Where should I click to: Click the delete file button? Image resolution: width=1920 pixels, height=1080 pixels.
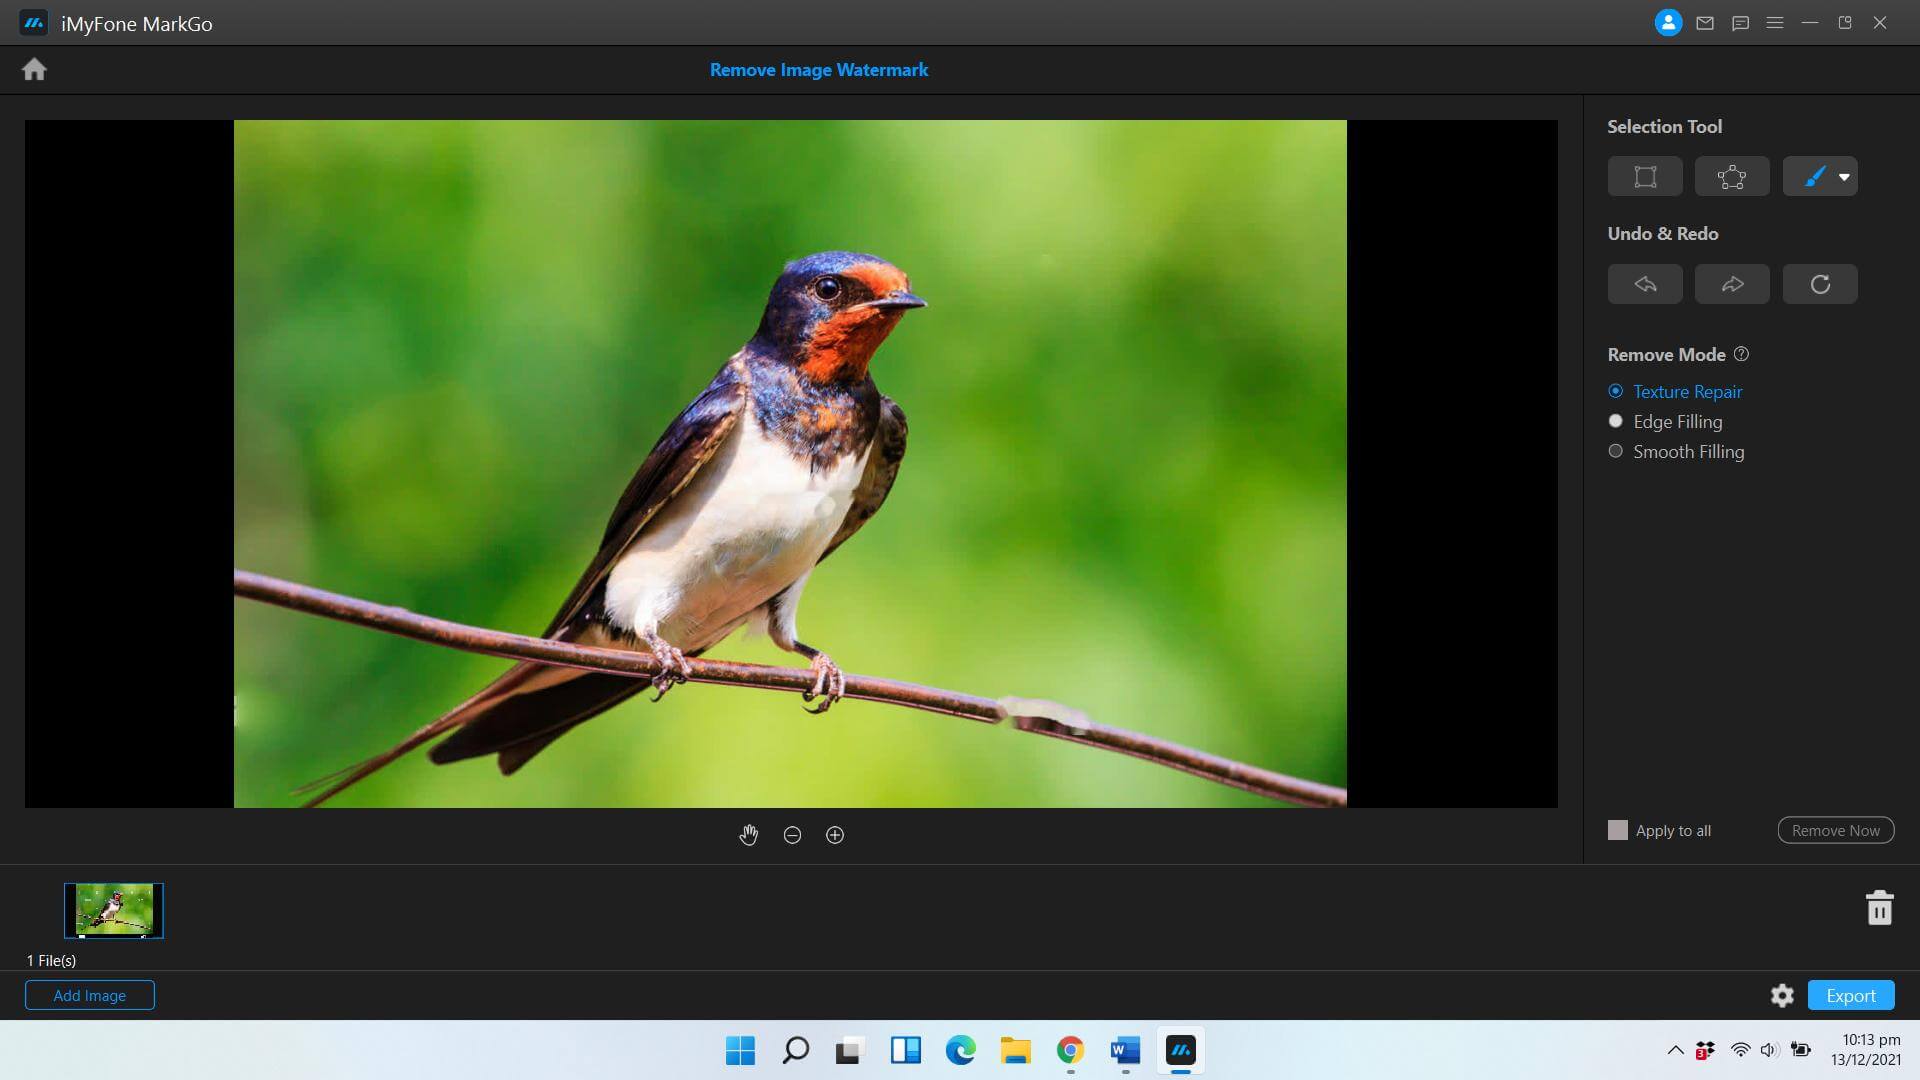click(1879, 907)
